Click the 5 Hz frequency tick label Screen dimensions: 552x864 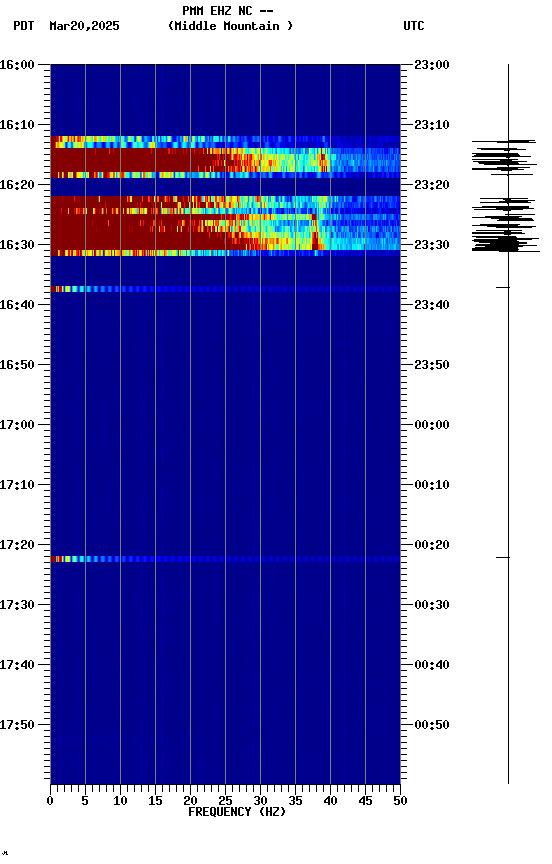tap(85, 801)
